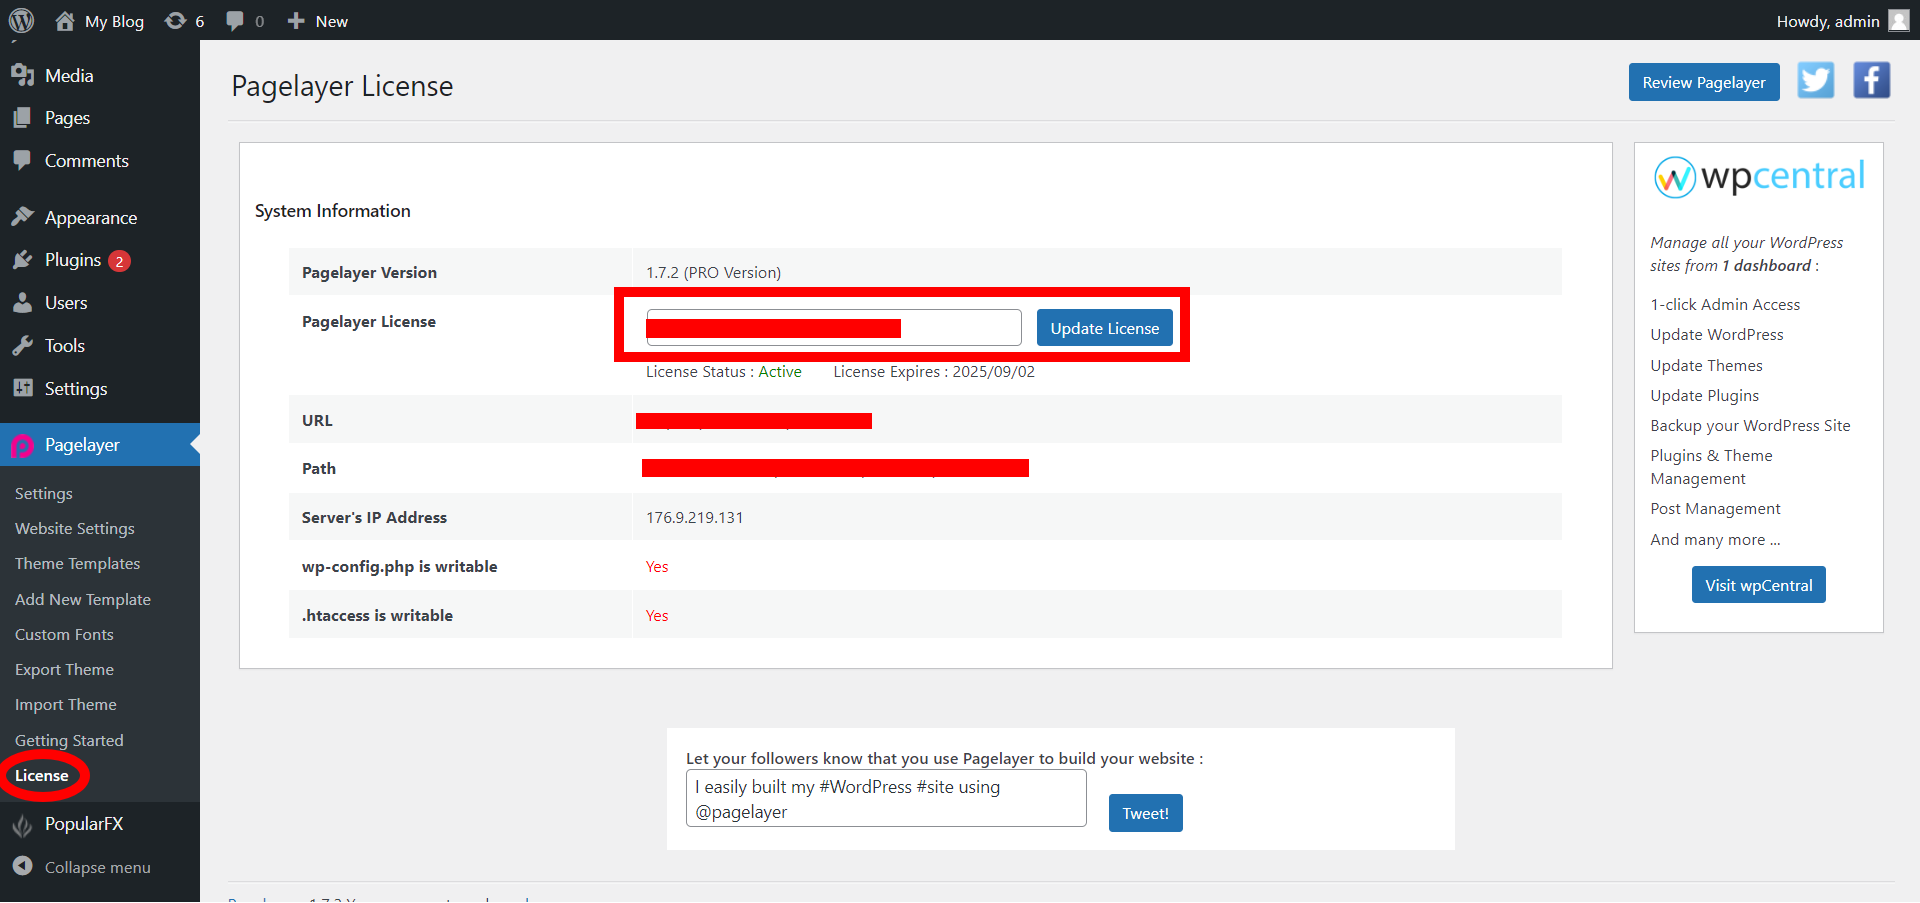Screen dimensions: 1920x903
Task: Click Collapse menu text
Action: pos(98,868)
